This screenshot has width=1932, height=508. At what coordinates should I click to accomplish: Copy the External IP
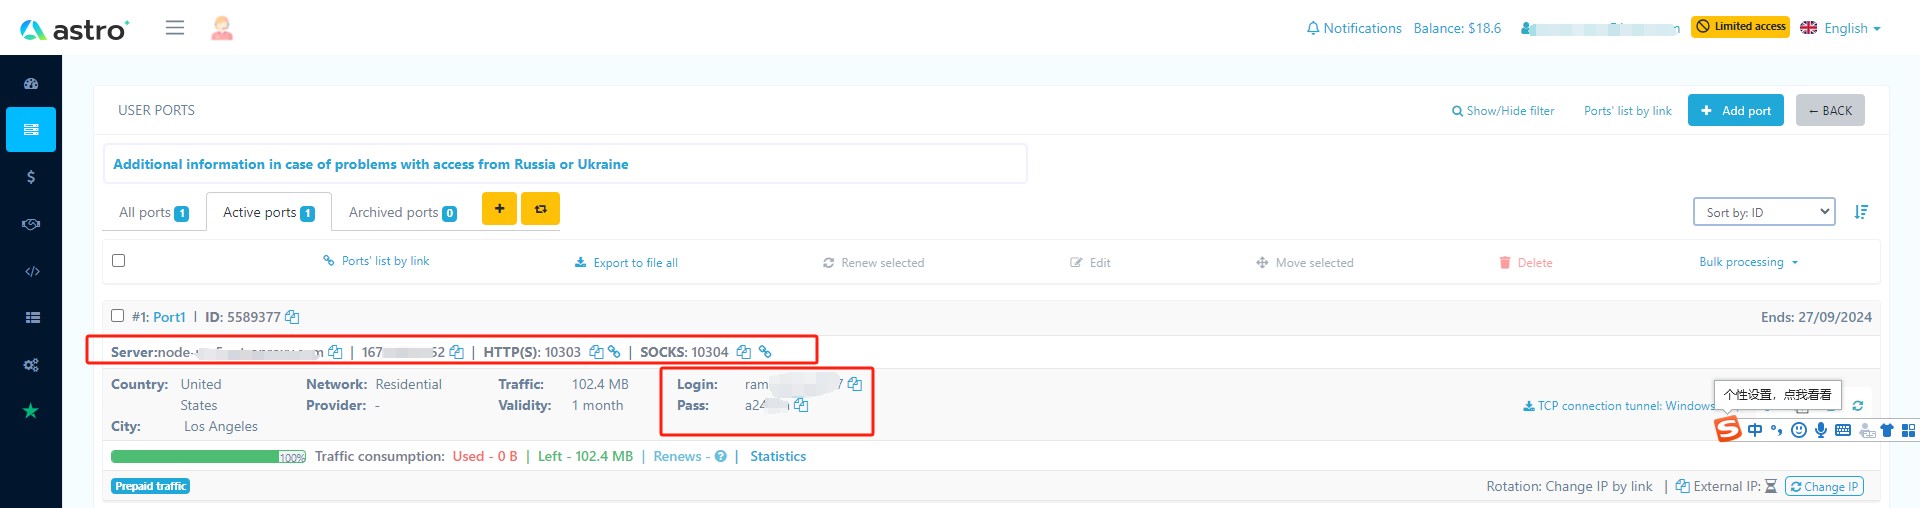(1683, 486)
